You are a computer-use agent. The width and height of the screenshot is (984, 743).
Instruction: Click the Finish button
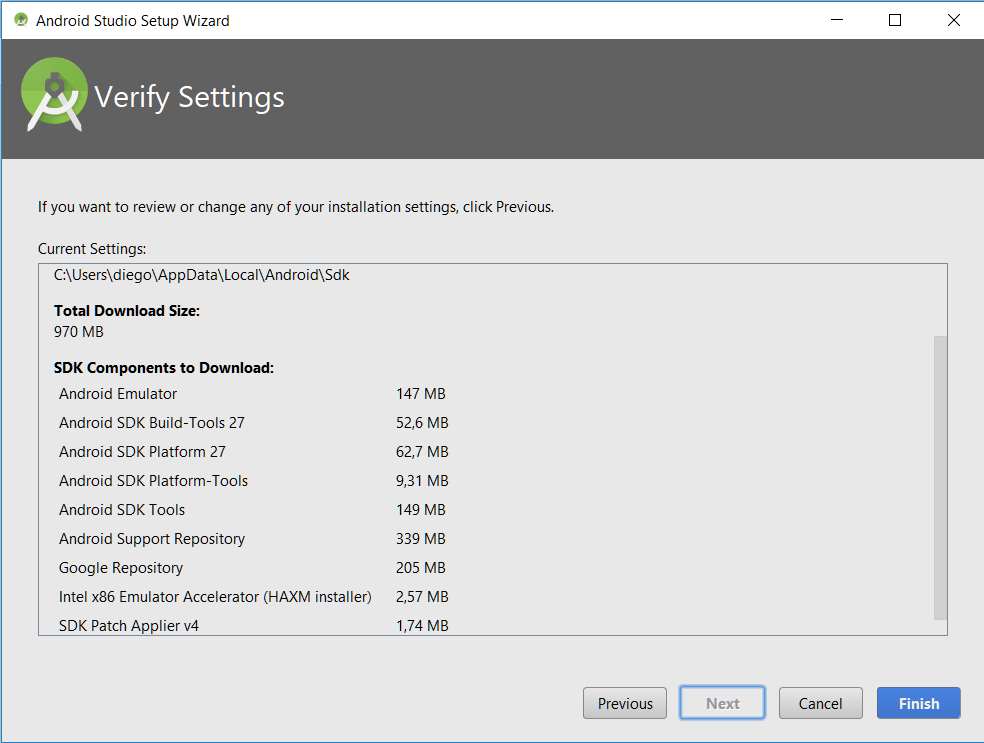point(918,703)
